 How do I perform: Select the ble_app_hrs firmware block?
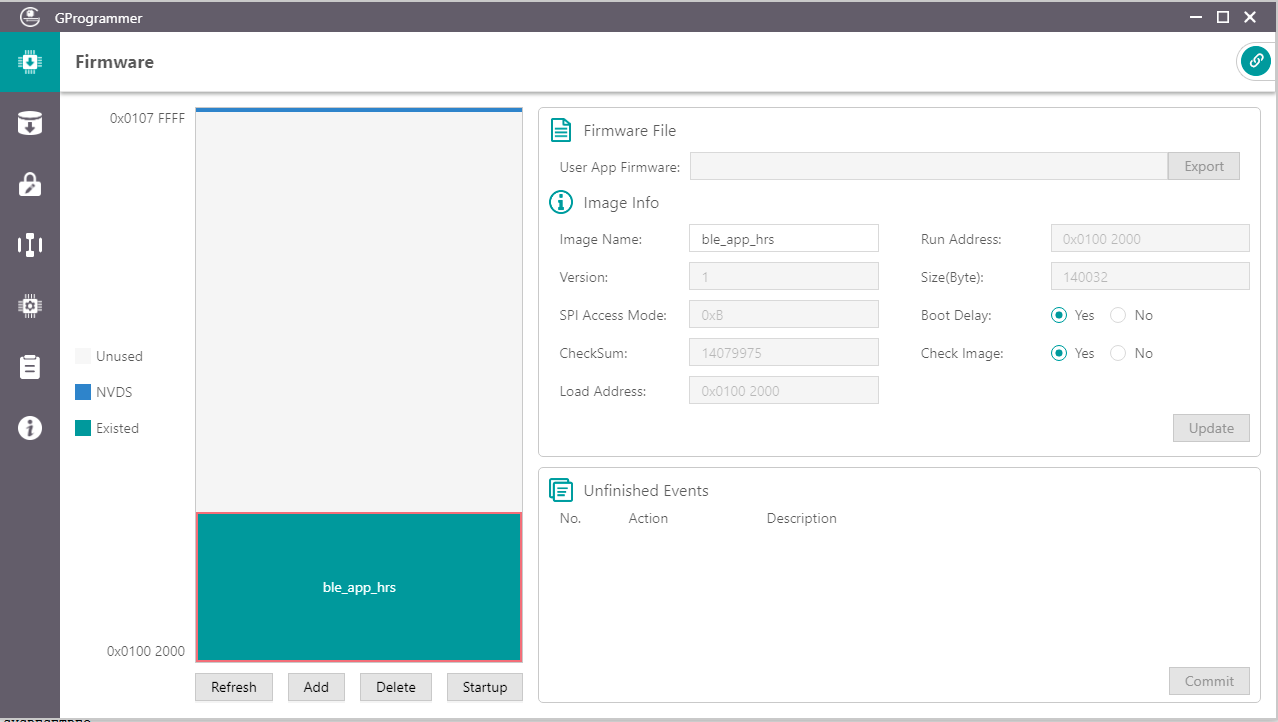tap(359, 587)
